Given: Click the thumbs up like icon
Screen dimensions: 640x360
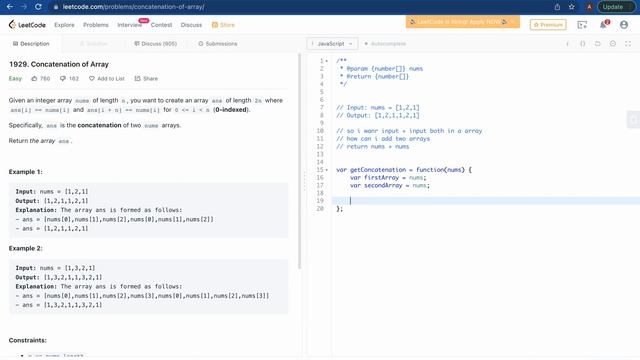Looking at the screenshot, I should click(x=34, y=78).
